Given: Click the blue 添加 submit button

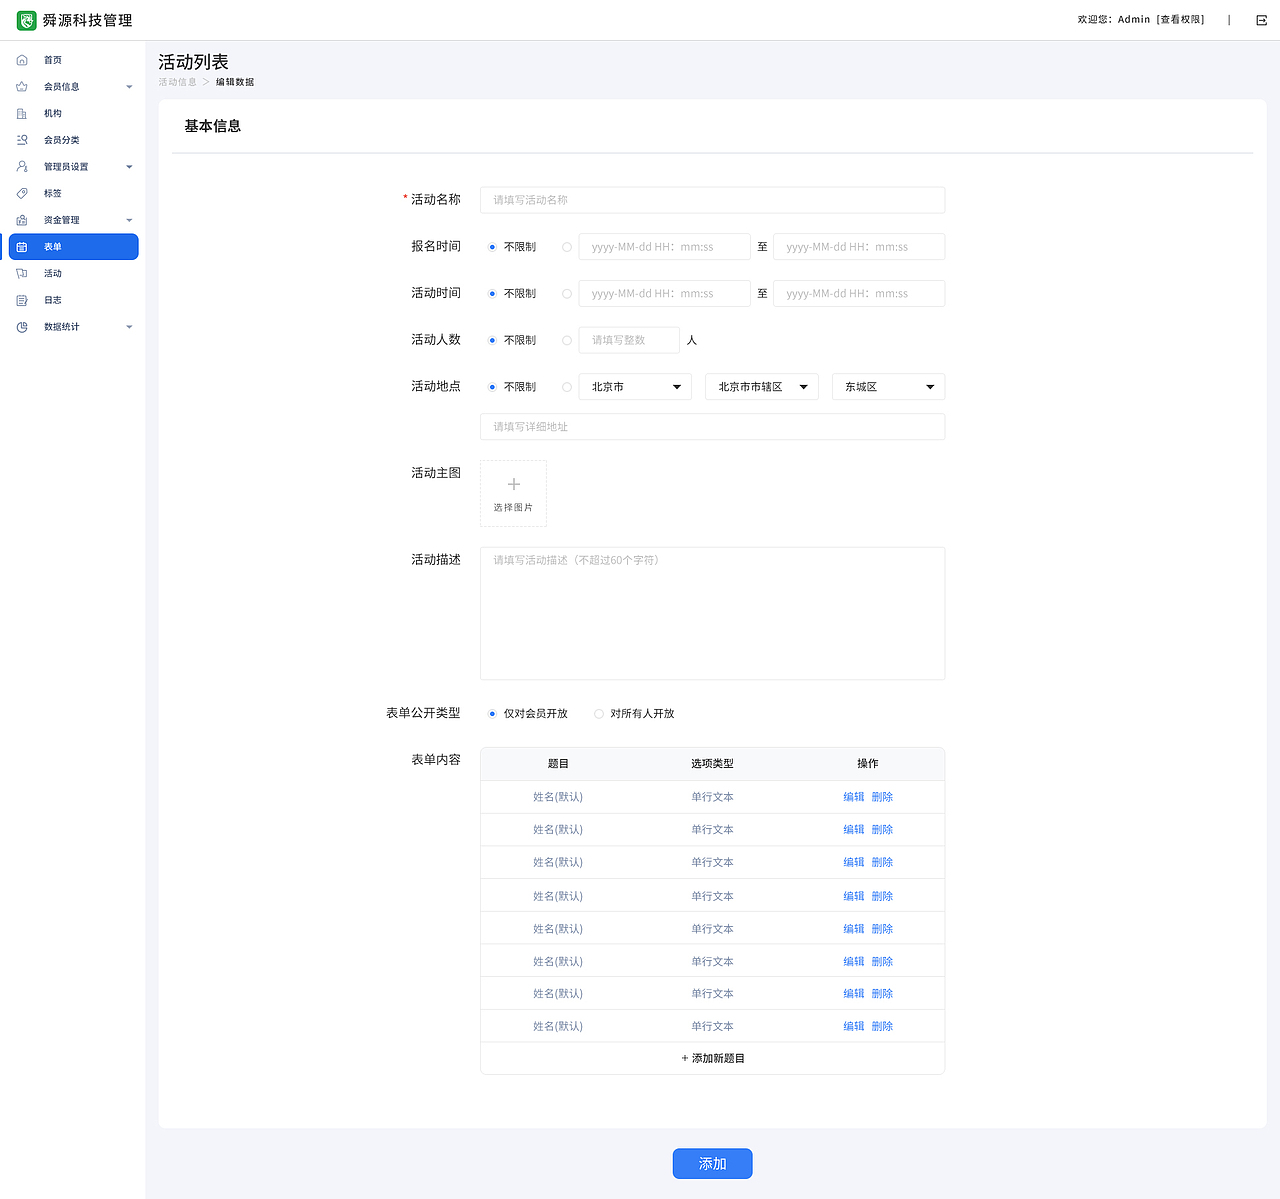Looking at the screenshot, I should [712, 1164].
